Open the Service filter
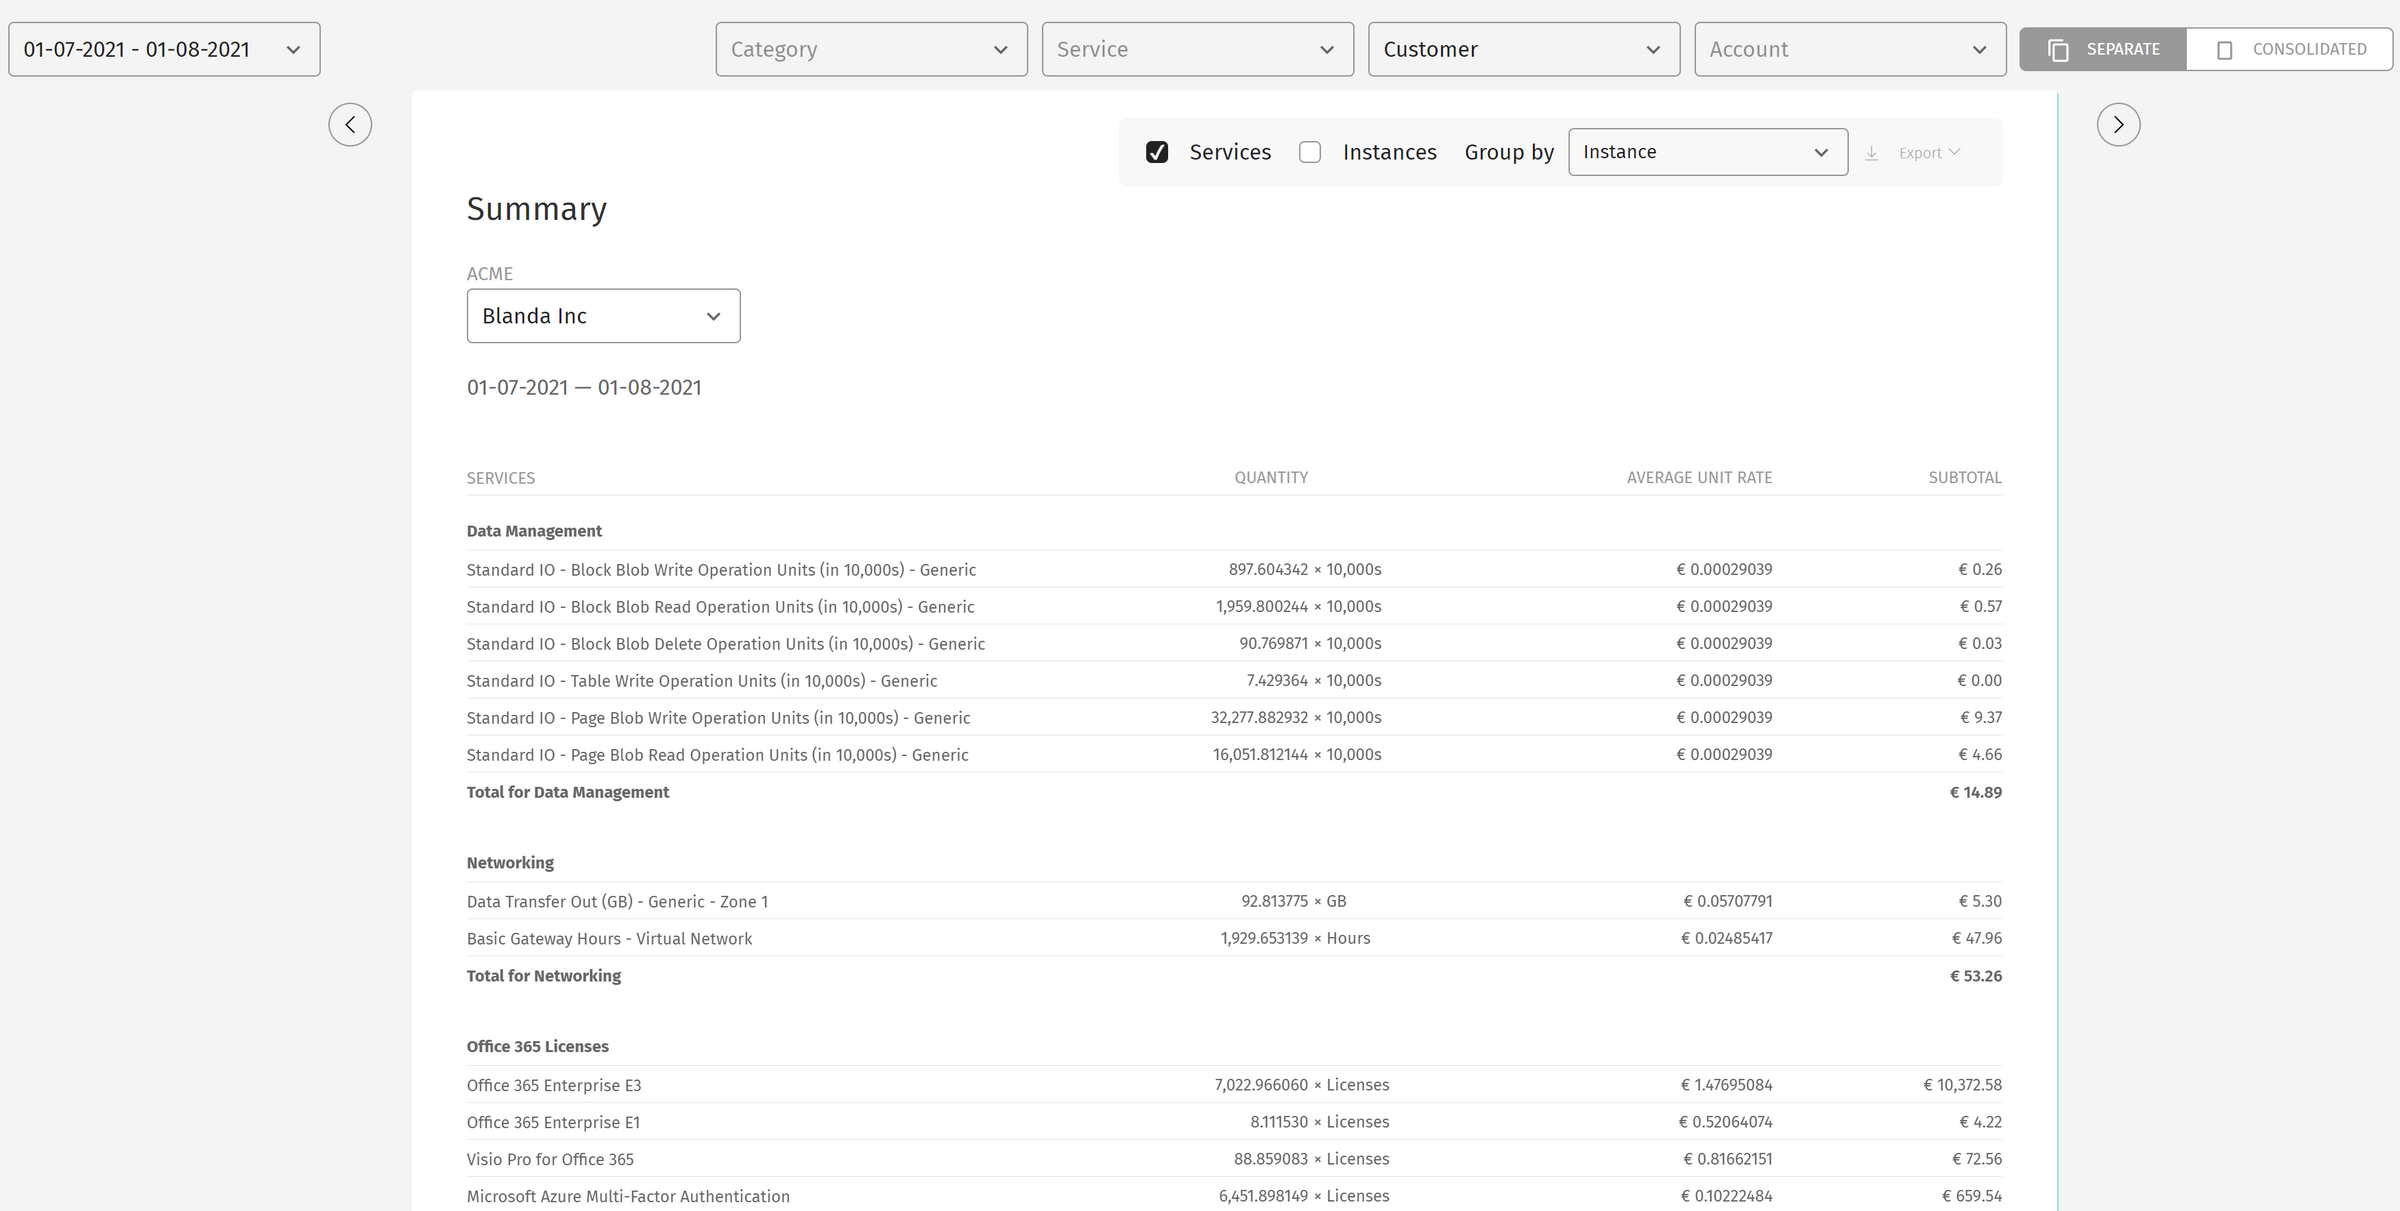 pyautogui.click(x=1197, y=48)
